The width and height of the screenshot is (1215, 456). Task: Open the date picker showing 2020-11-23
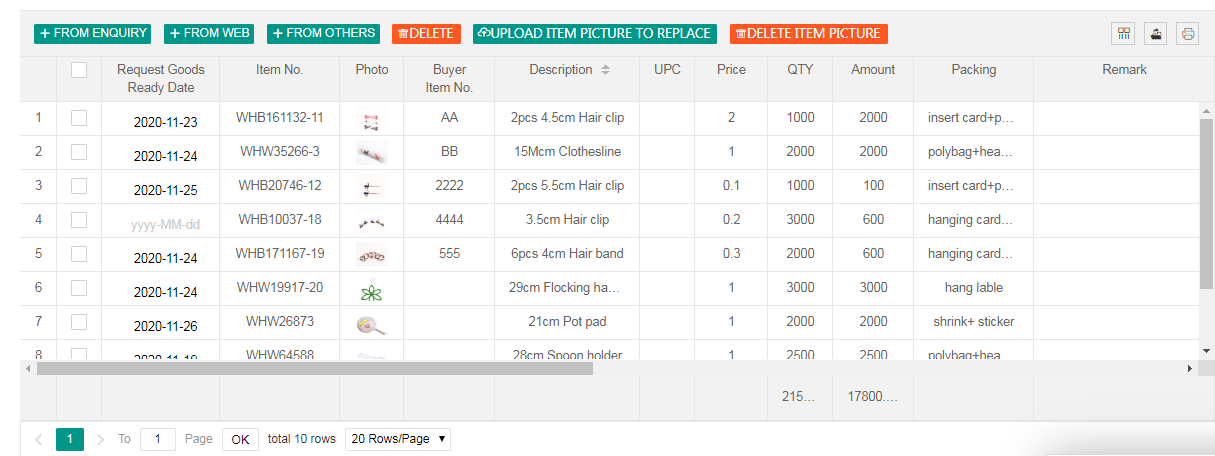(165, 123)
